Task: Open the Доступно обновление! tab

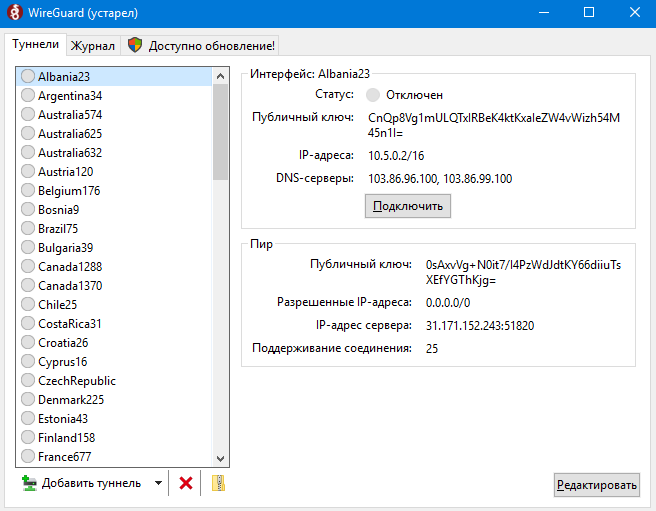Action: click(x=200, y=46)
